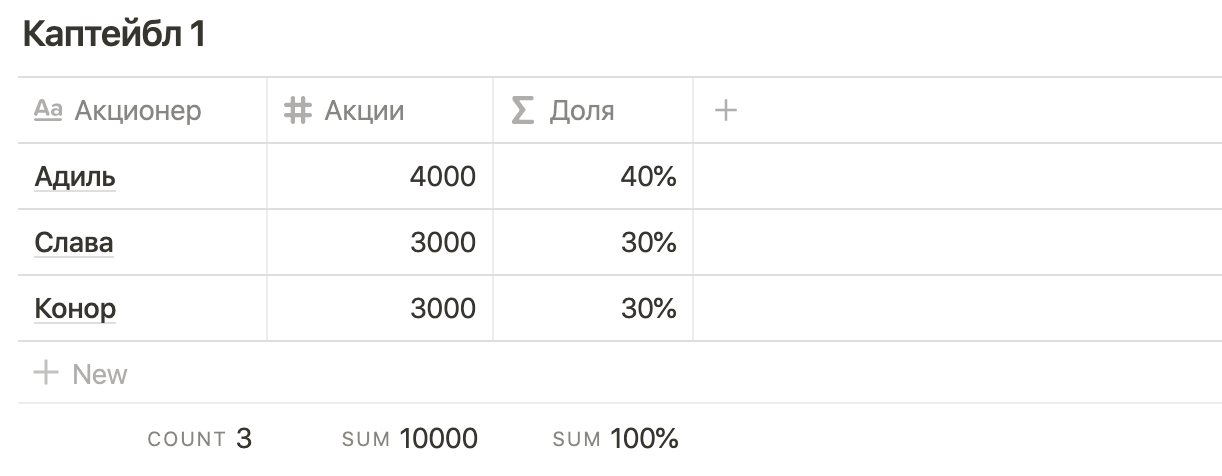Select the 3000 shares cell for Слава

tap(380, 243)
